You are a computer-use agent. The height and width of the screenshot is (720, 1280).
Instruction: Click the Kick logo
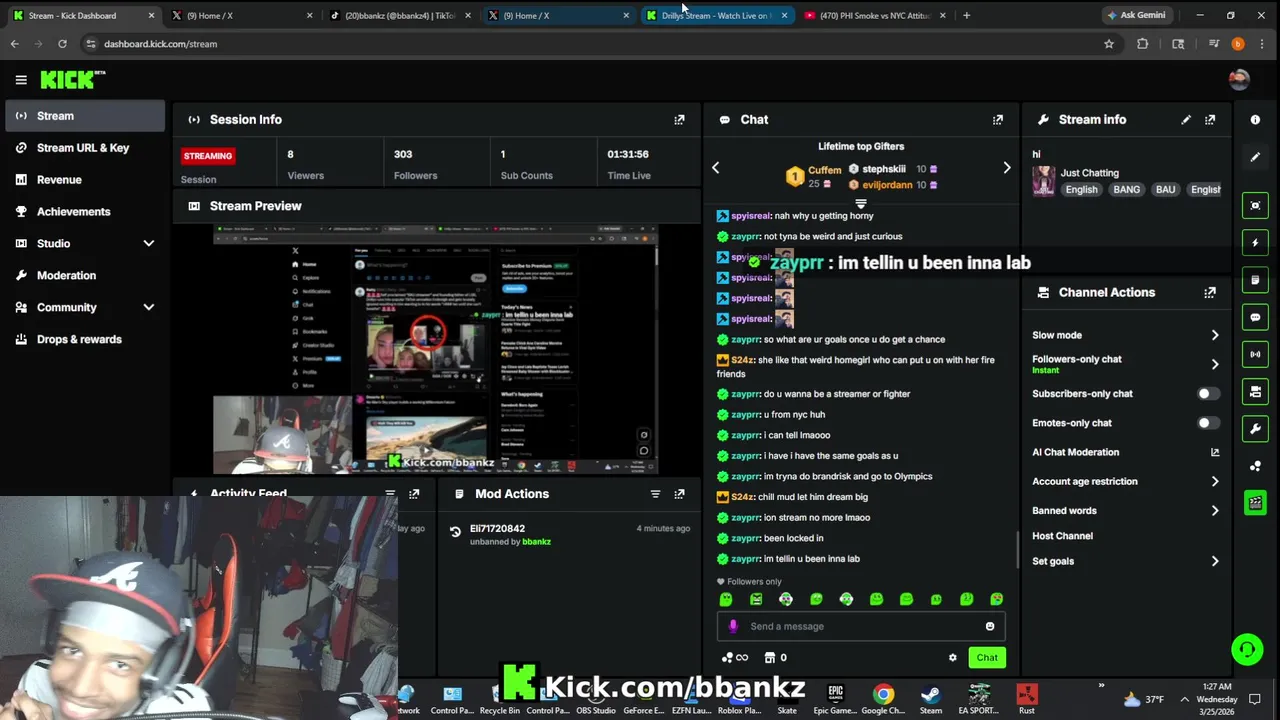click(73, 80)
